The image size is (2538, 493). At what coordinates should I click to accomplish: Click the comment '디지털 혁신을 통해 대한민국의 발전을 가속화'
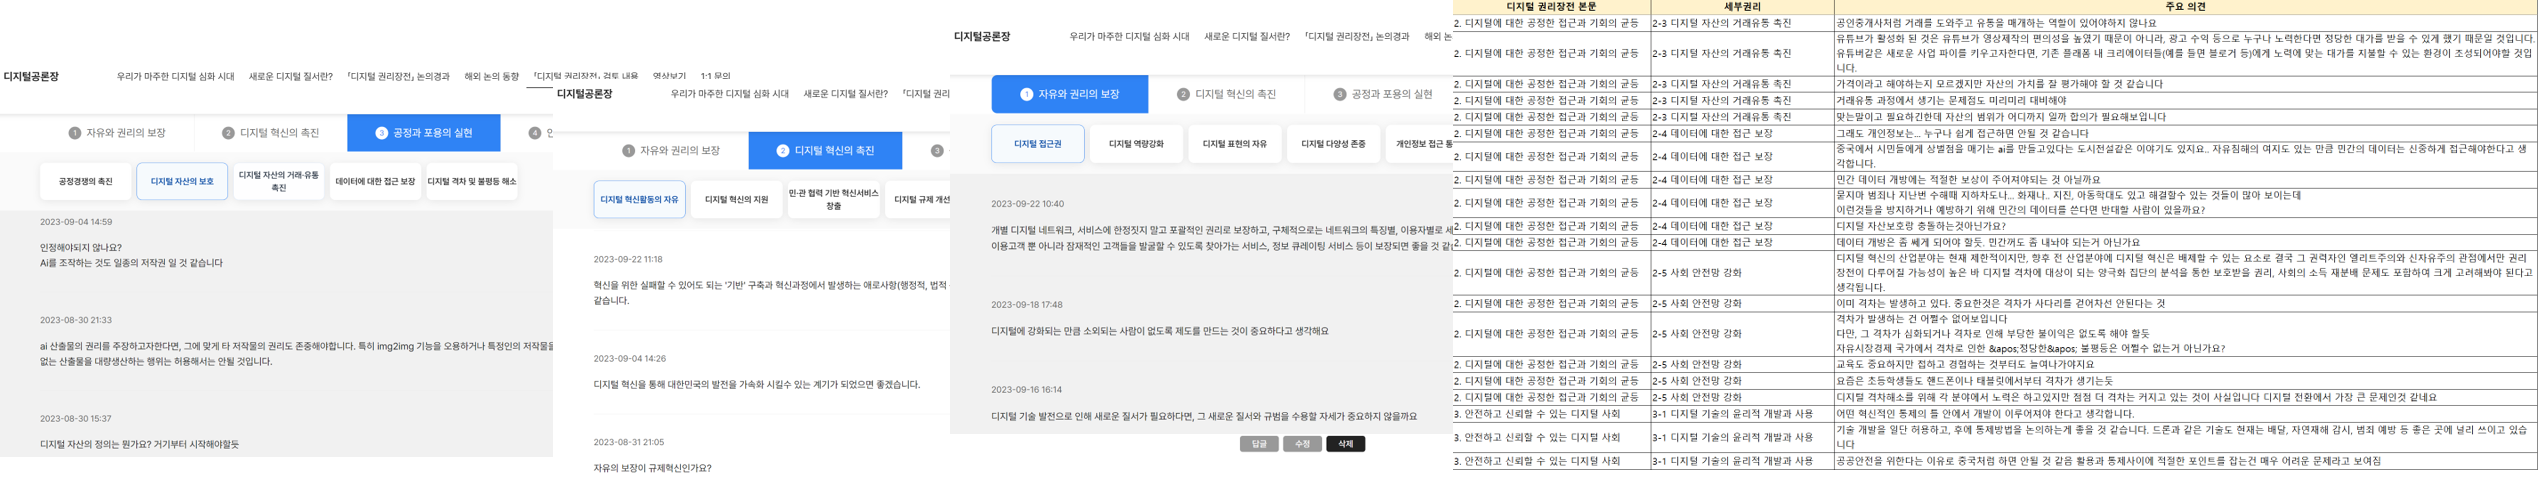(x=757, y=384)
